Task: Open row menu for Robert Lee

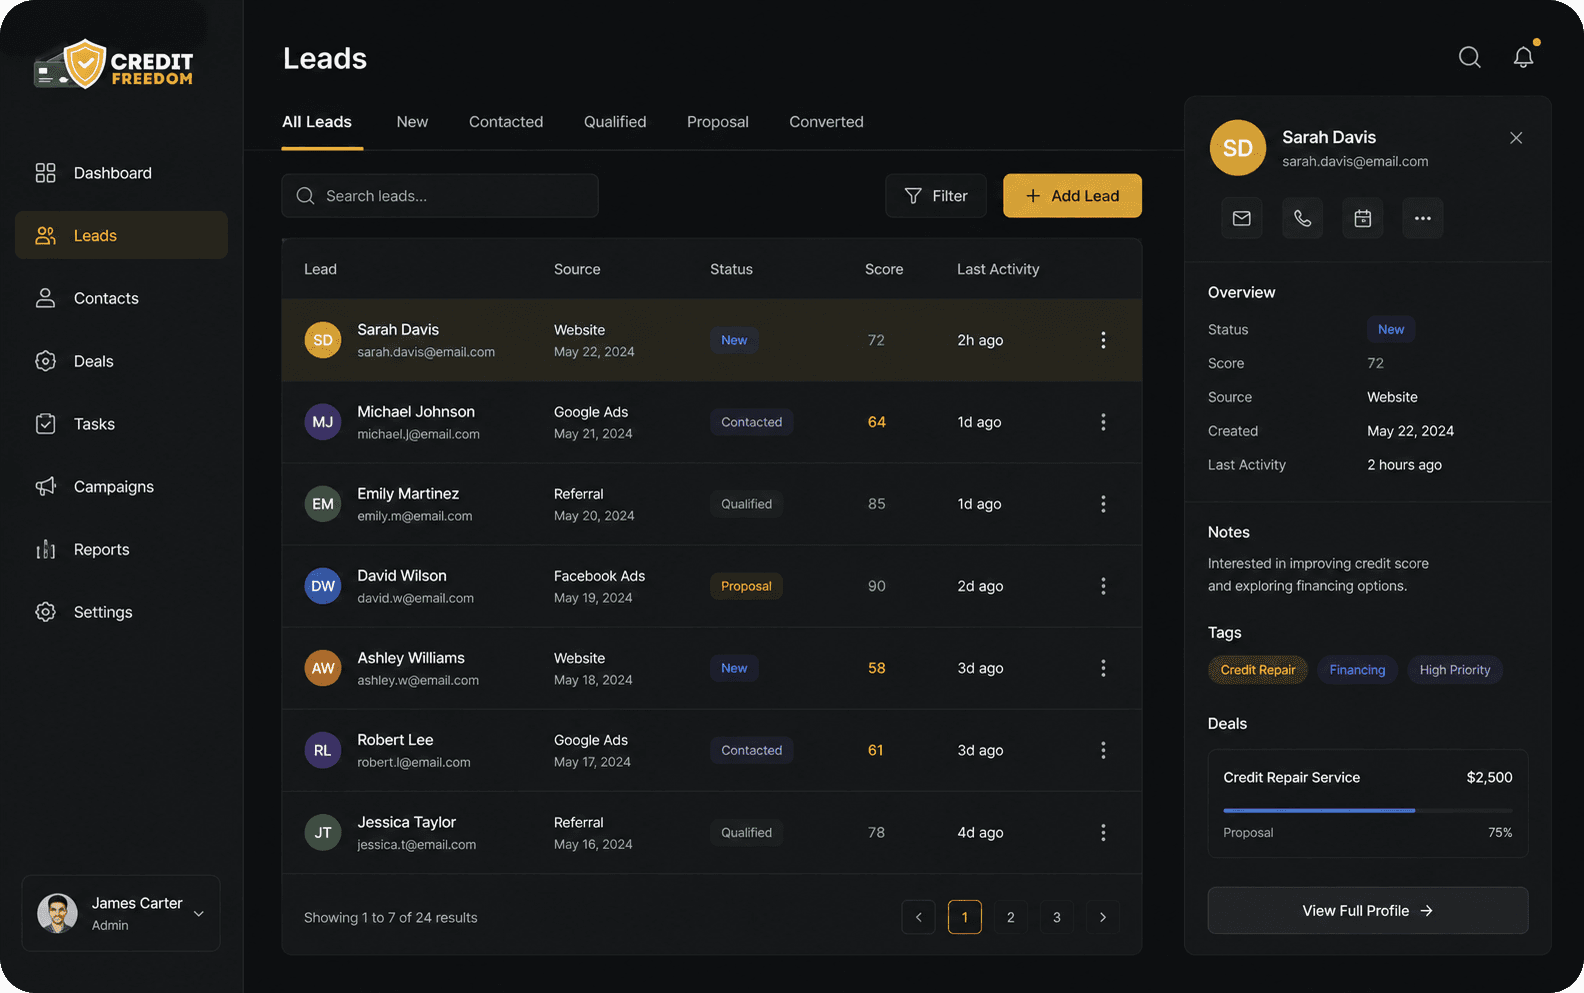Action: (1103, 750)
